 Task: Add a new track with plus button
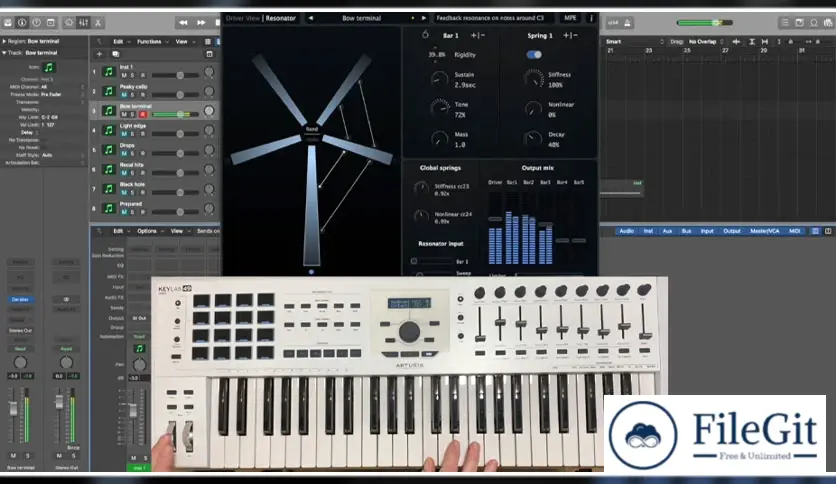99,54
